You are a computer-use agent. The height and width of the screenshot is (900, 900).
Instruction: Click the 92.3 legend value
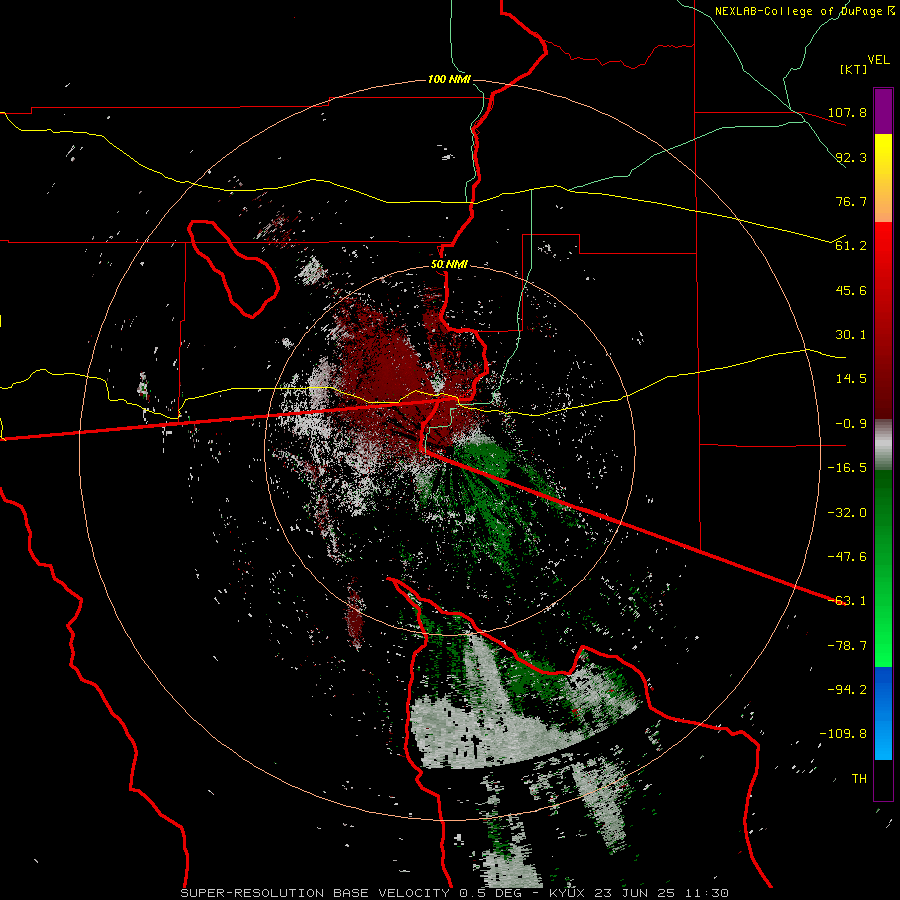pyautogui.click(x=851, y=157)
